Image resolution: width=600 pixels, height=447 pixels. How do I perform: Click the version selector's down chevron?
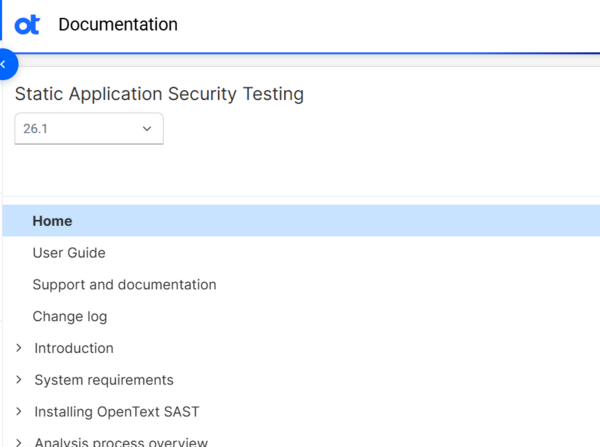[147, 129]
